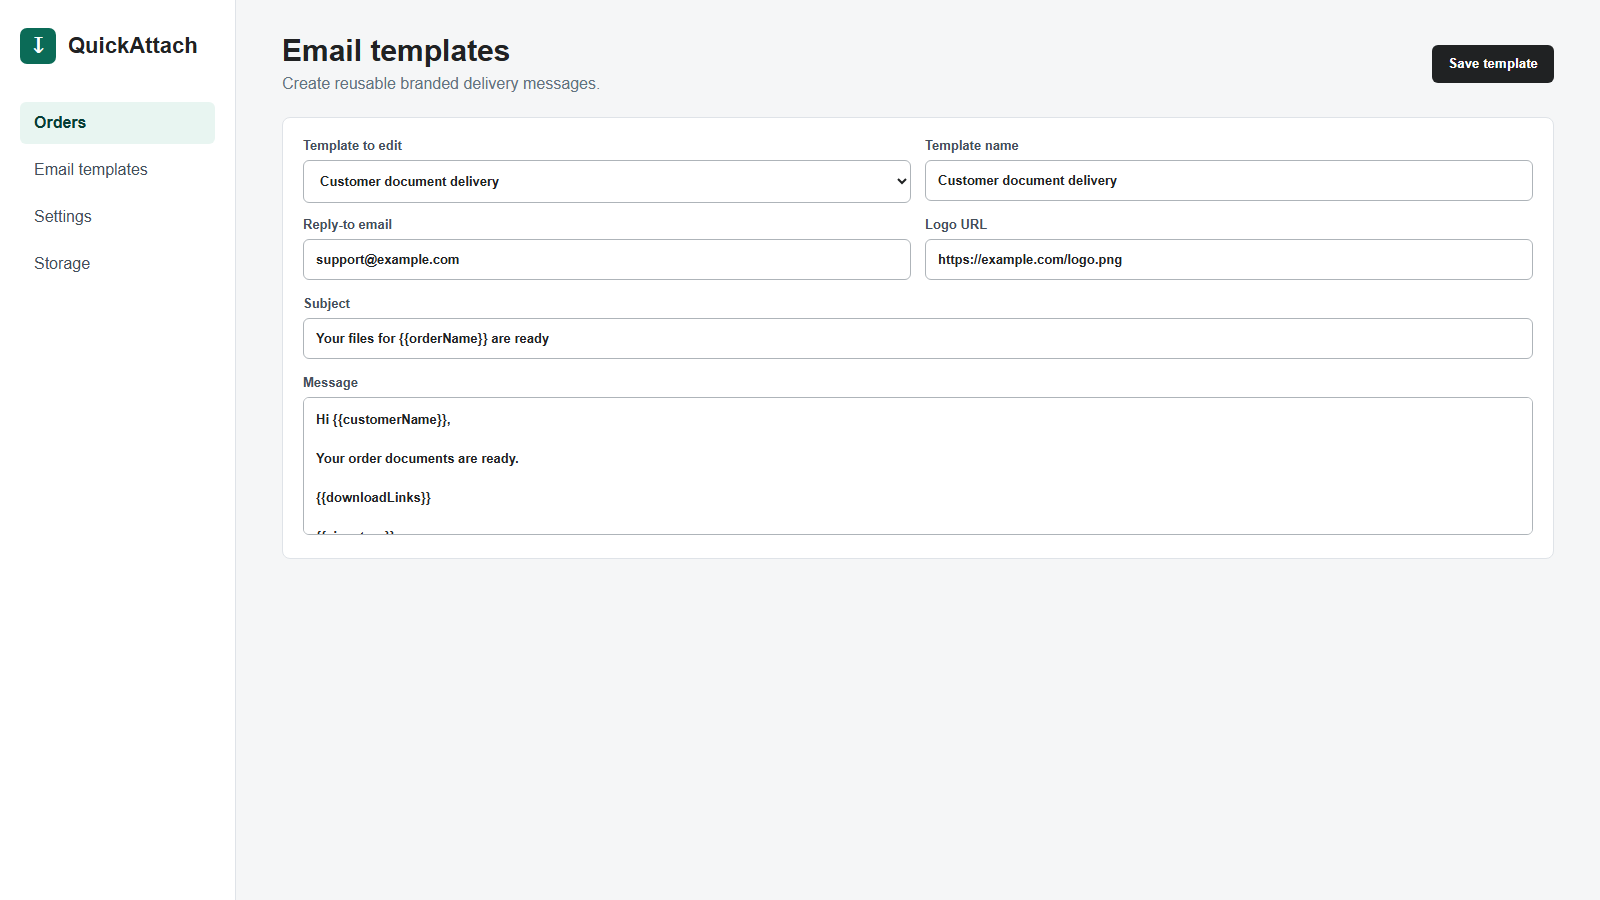Screen dimensions: 1600x900
Task: Open Orders in the sidebar
Action: [117, 123]
